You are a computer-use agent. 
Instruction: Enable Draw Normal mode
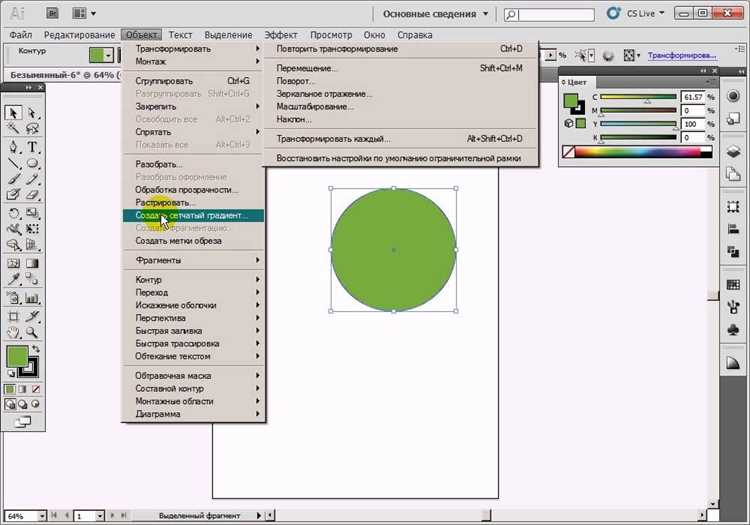(x=10, y=405)
